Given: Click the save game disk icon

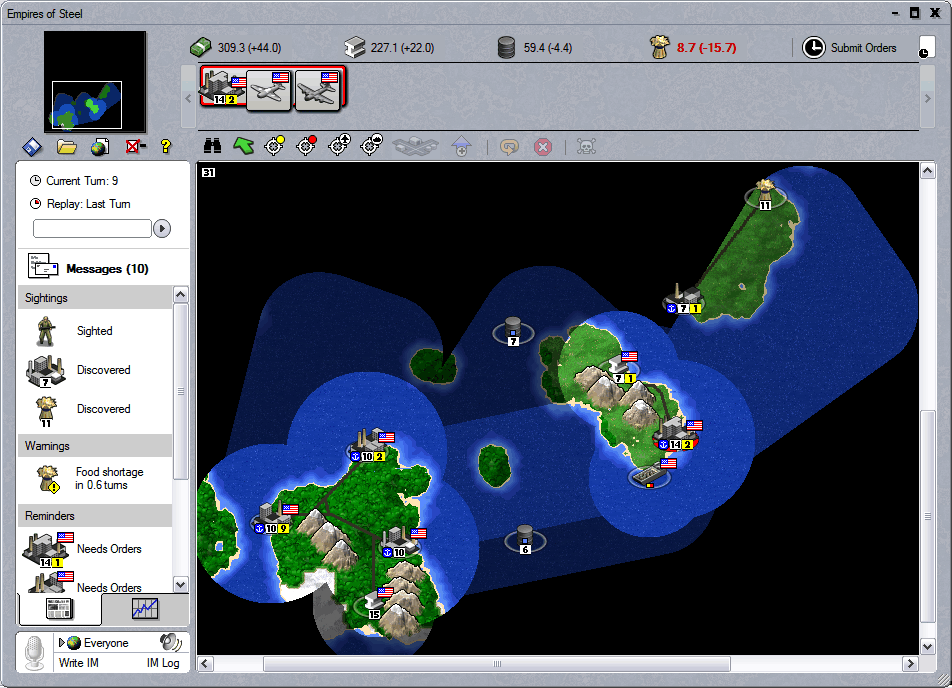Looking at the screenshot, I should tap(32, 147).
